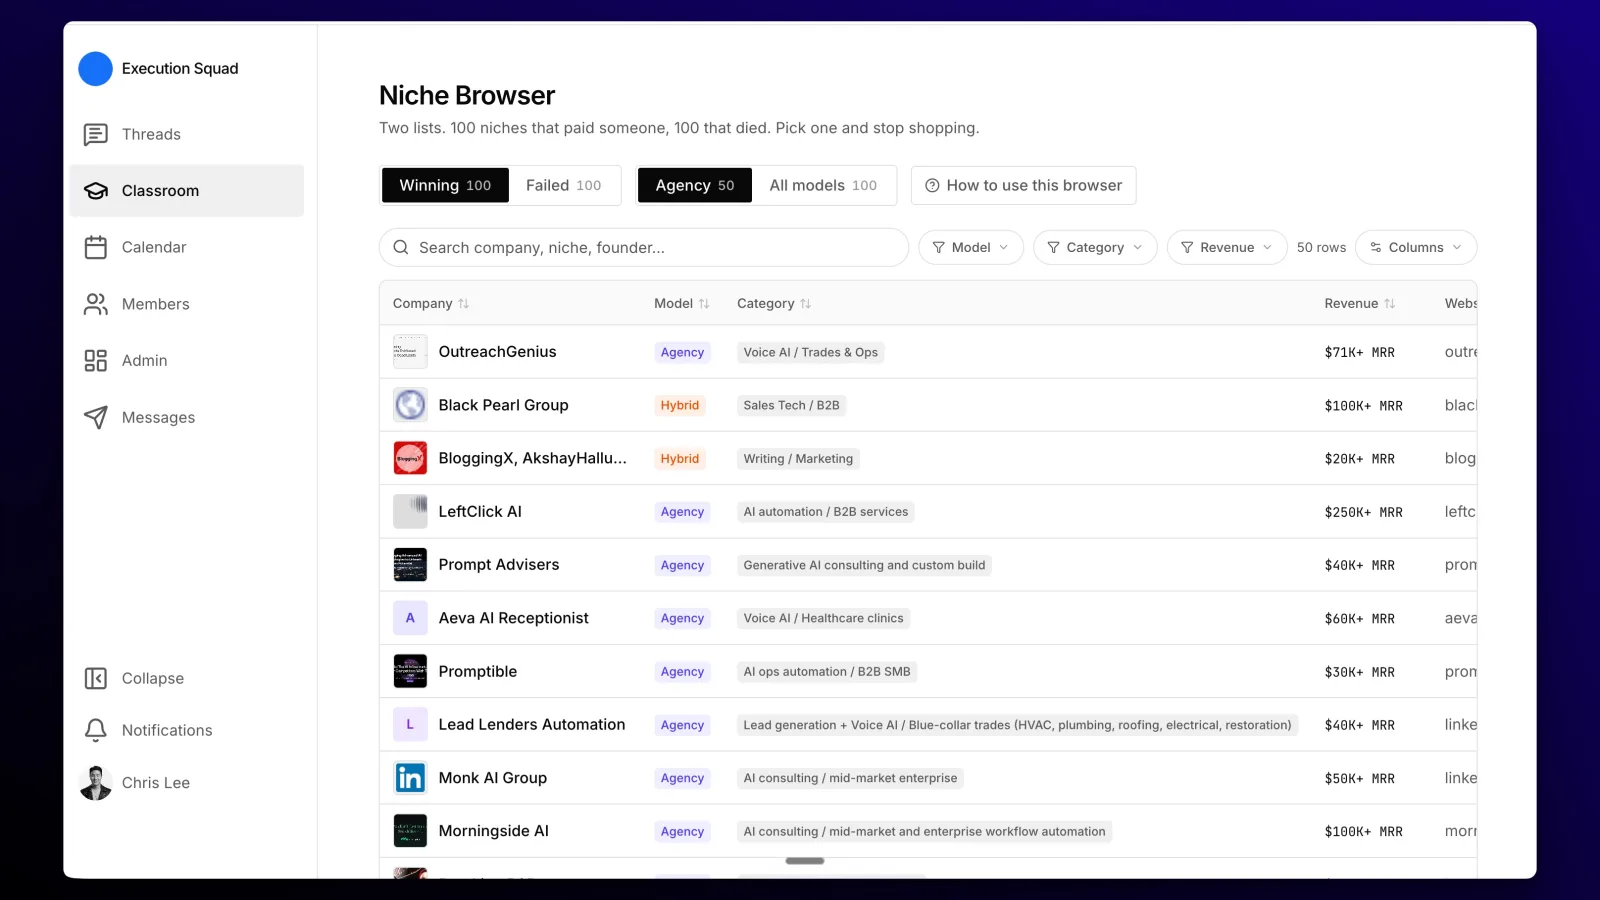Click Agency tag on Monk AI Group row
The height and width of the screenshot is (900, 1600).
tap(682, 778)
